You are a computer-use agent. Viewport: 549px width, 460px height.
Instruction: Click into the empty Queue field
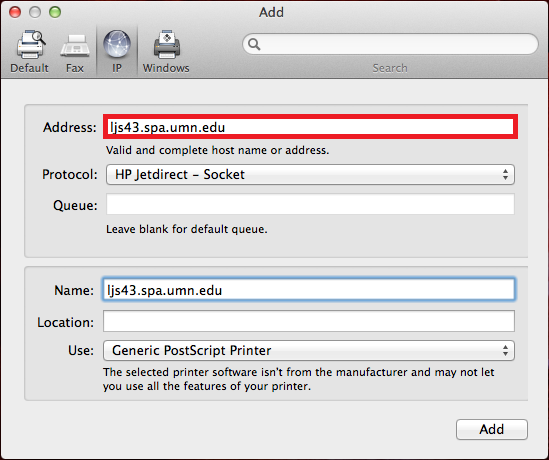pos(310,204)
